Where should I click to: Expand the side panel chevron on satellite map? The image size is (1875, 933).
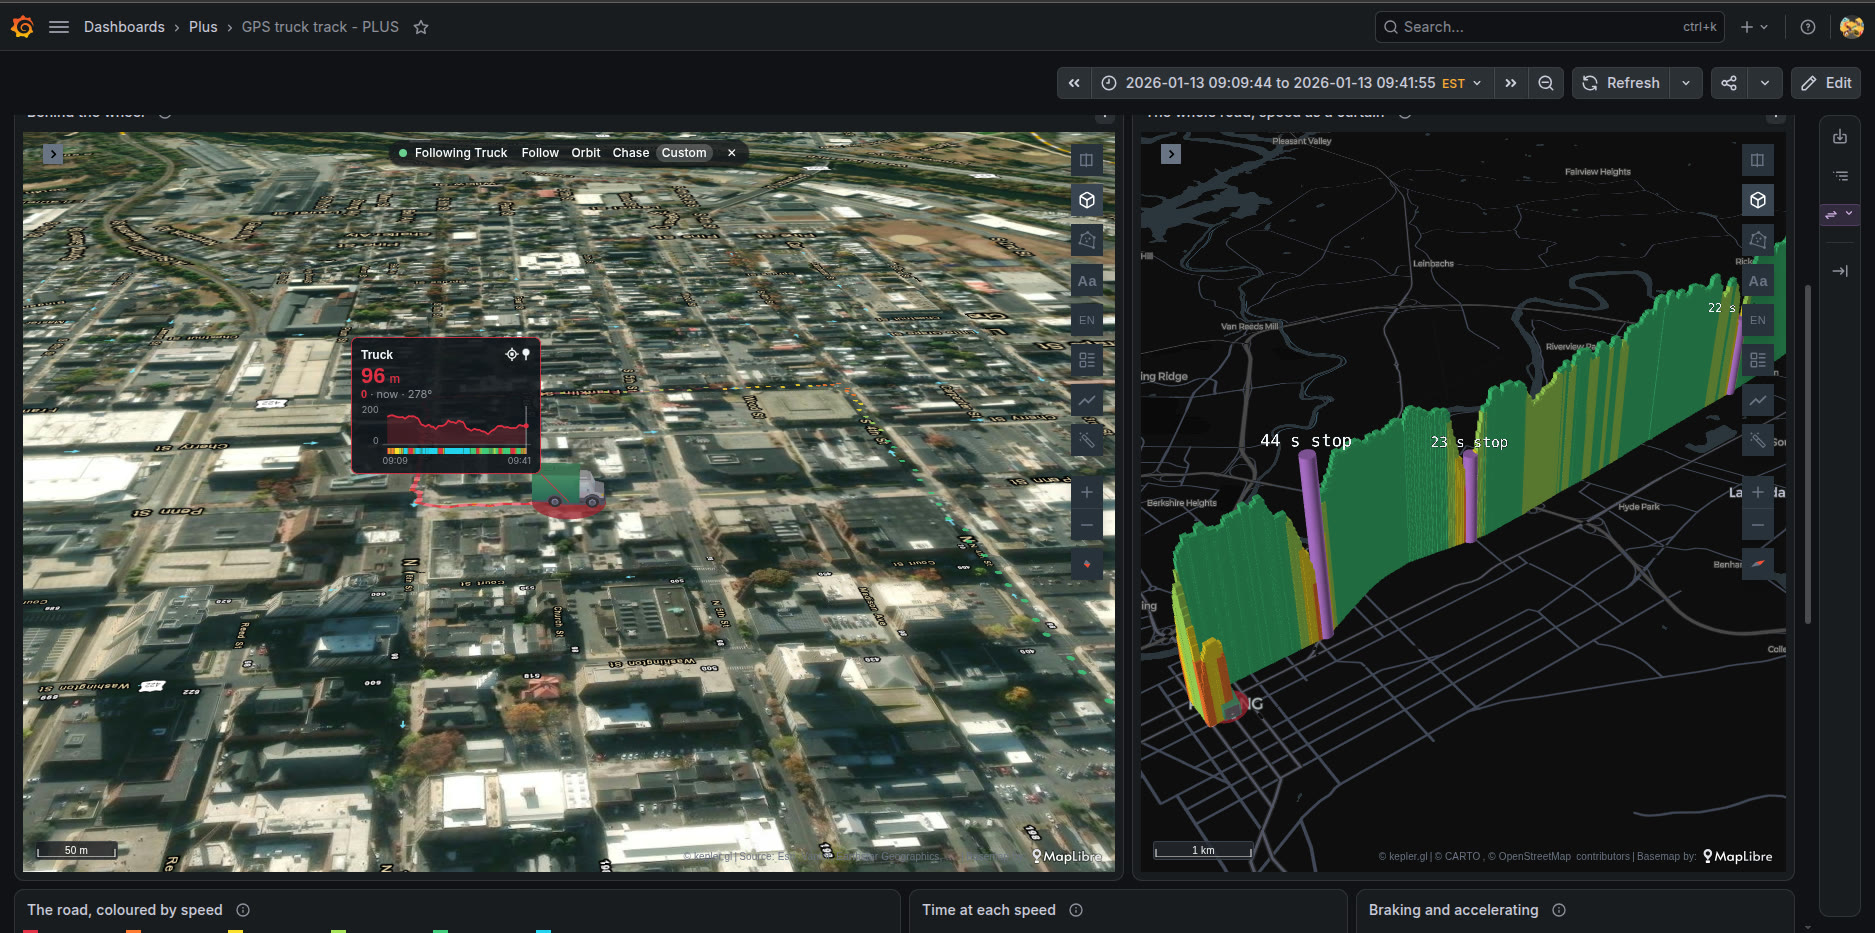coord(53,154)
